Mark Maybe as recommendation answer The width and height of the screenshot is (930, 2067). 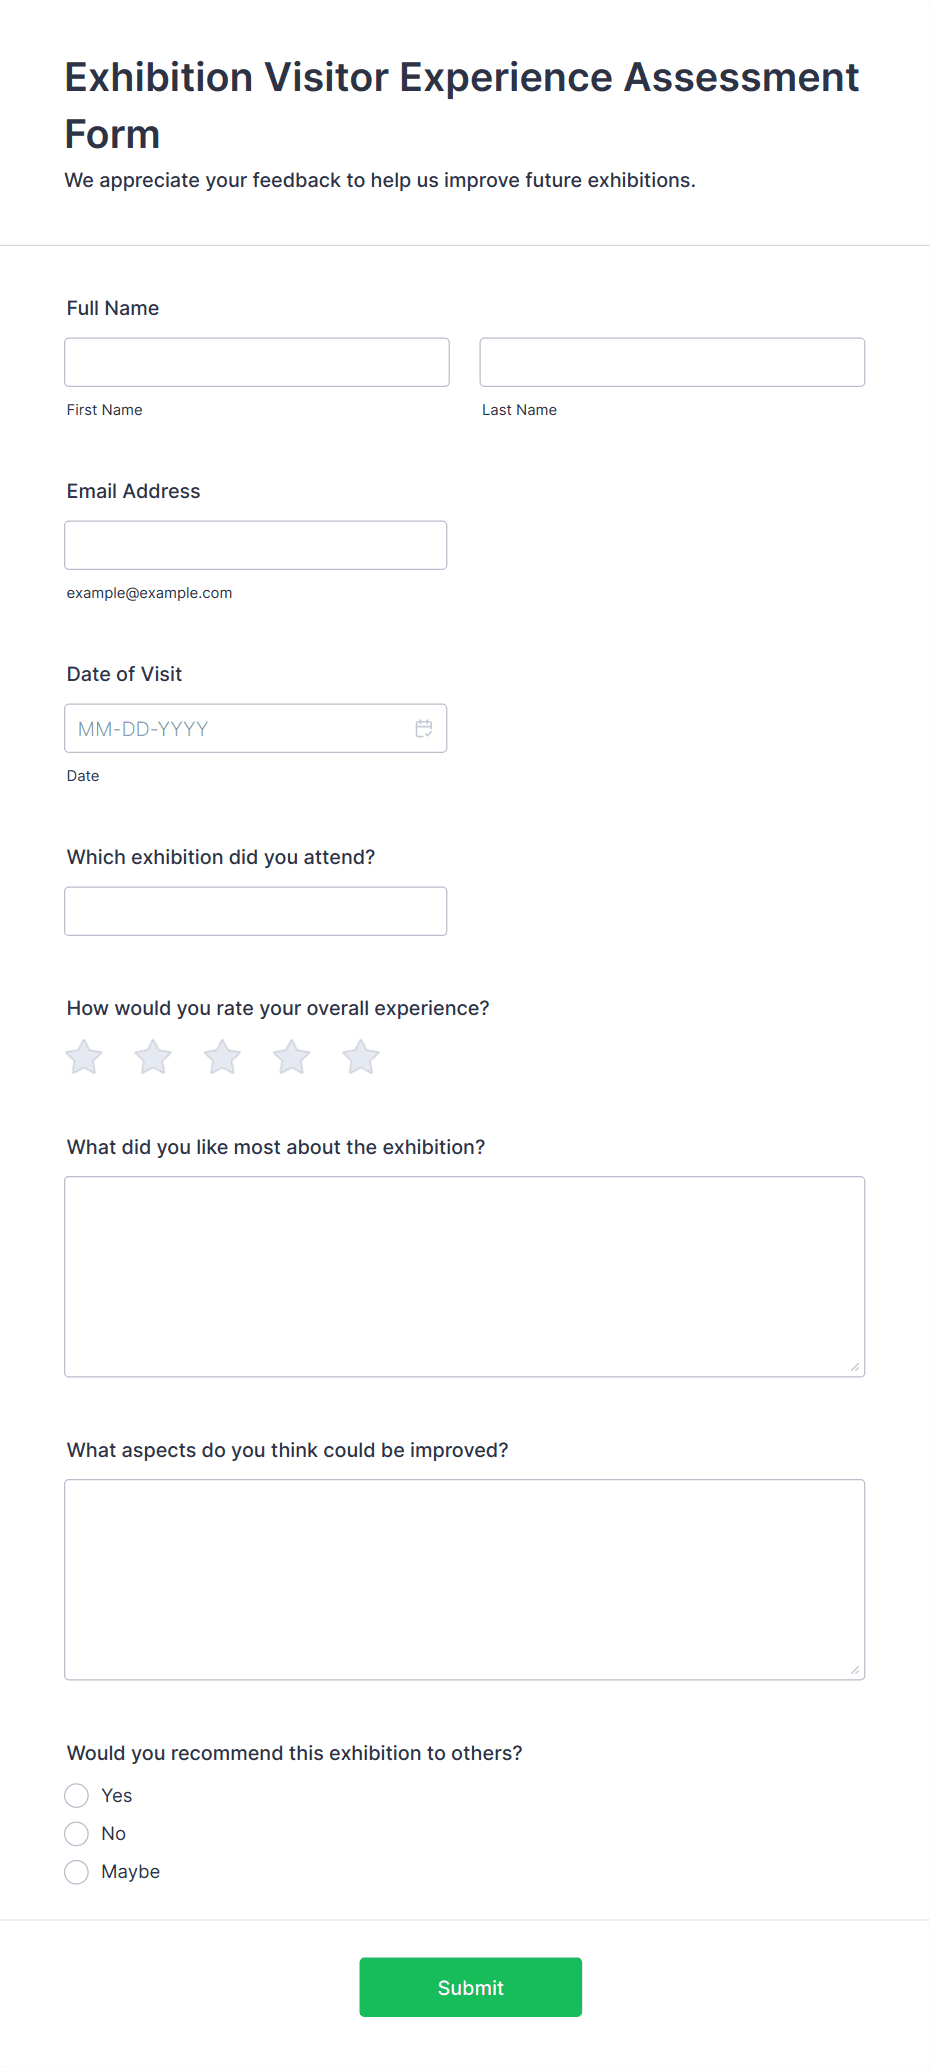(76, 1872)
